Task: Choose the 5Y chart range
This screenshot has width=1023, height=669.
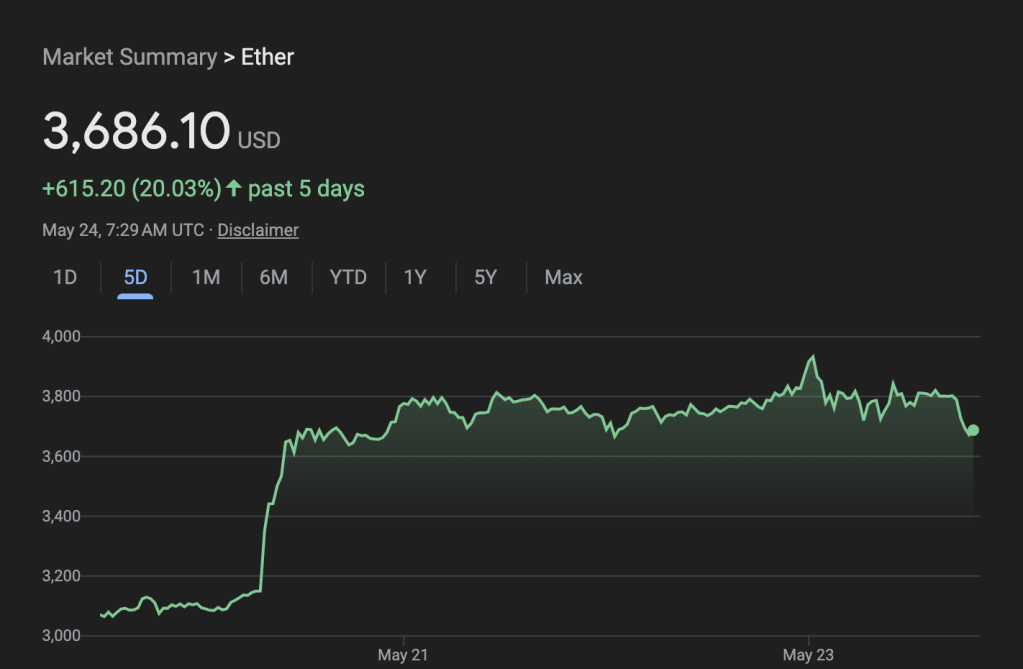Action: (x=485, y=277)
